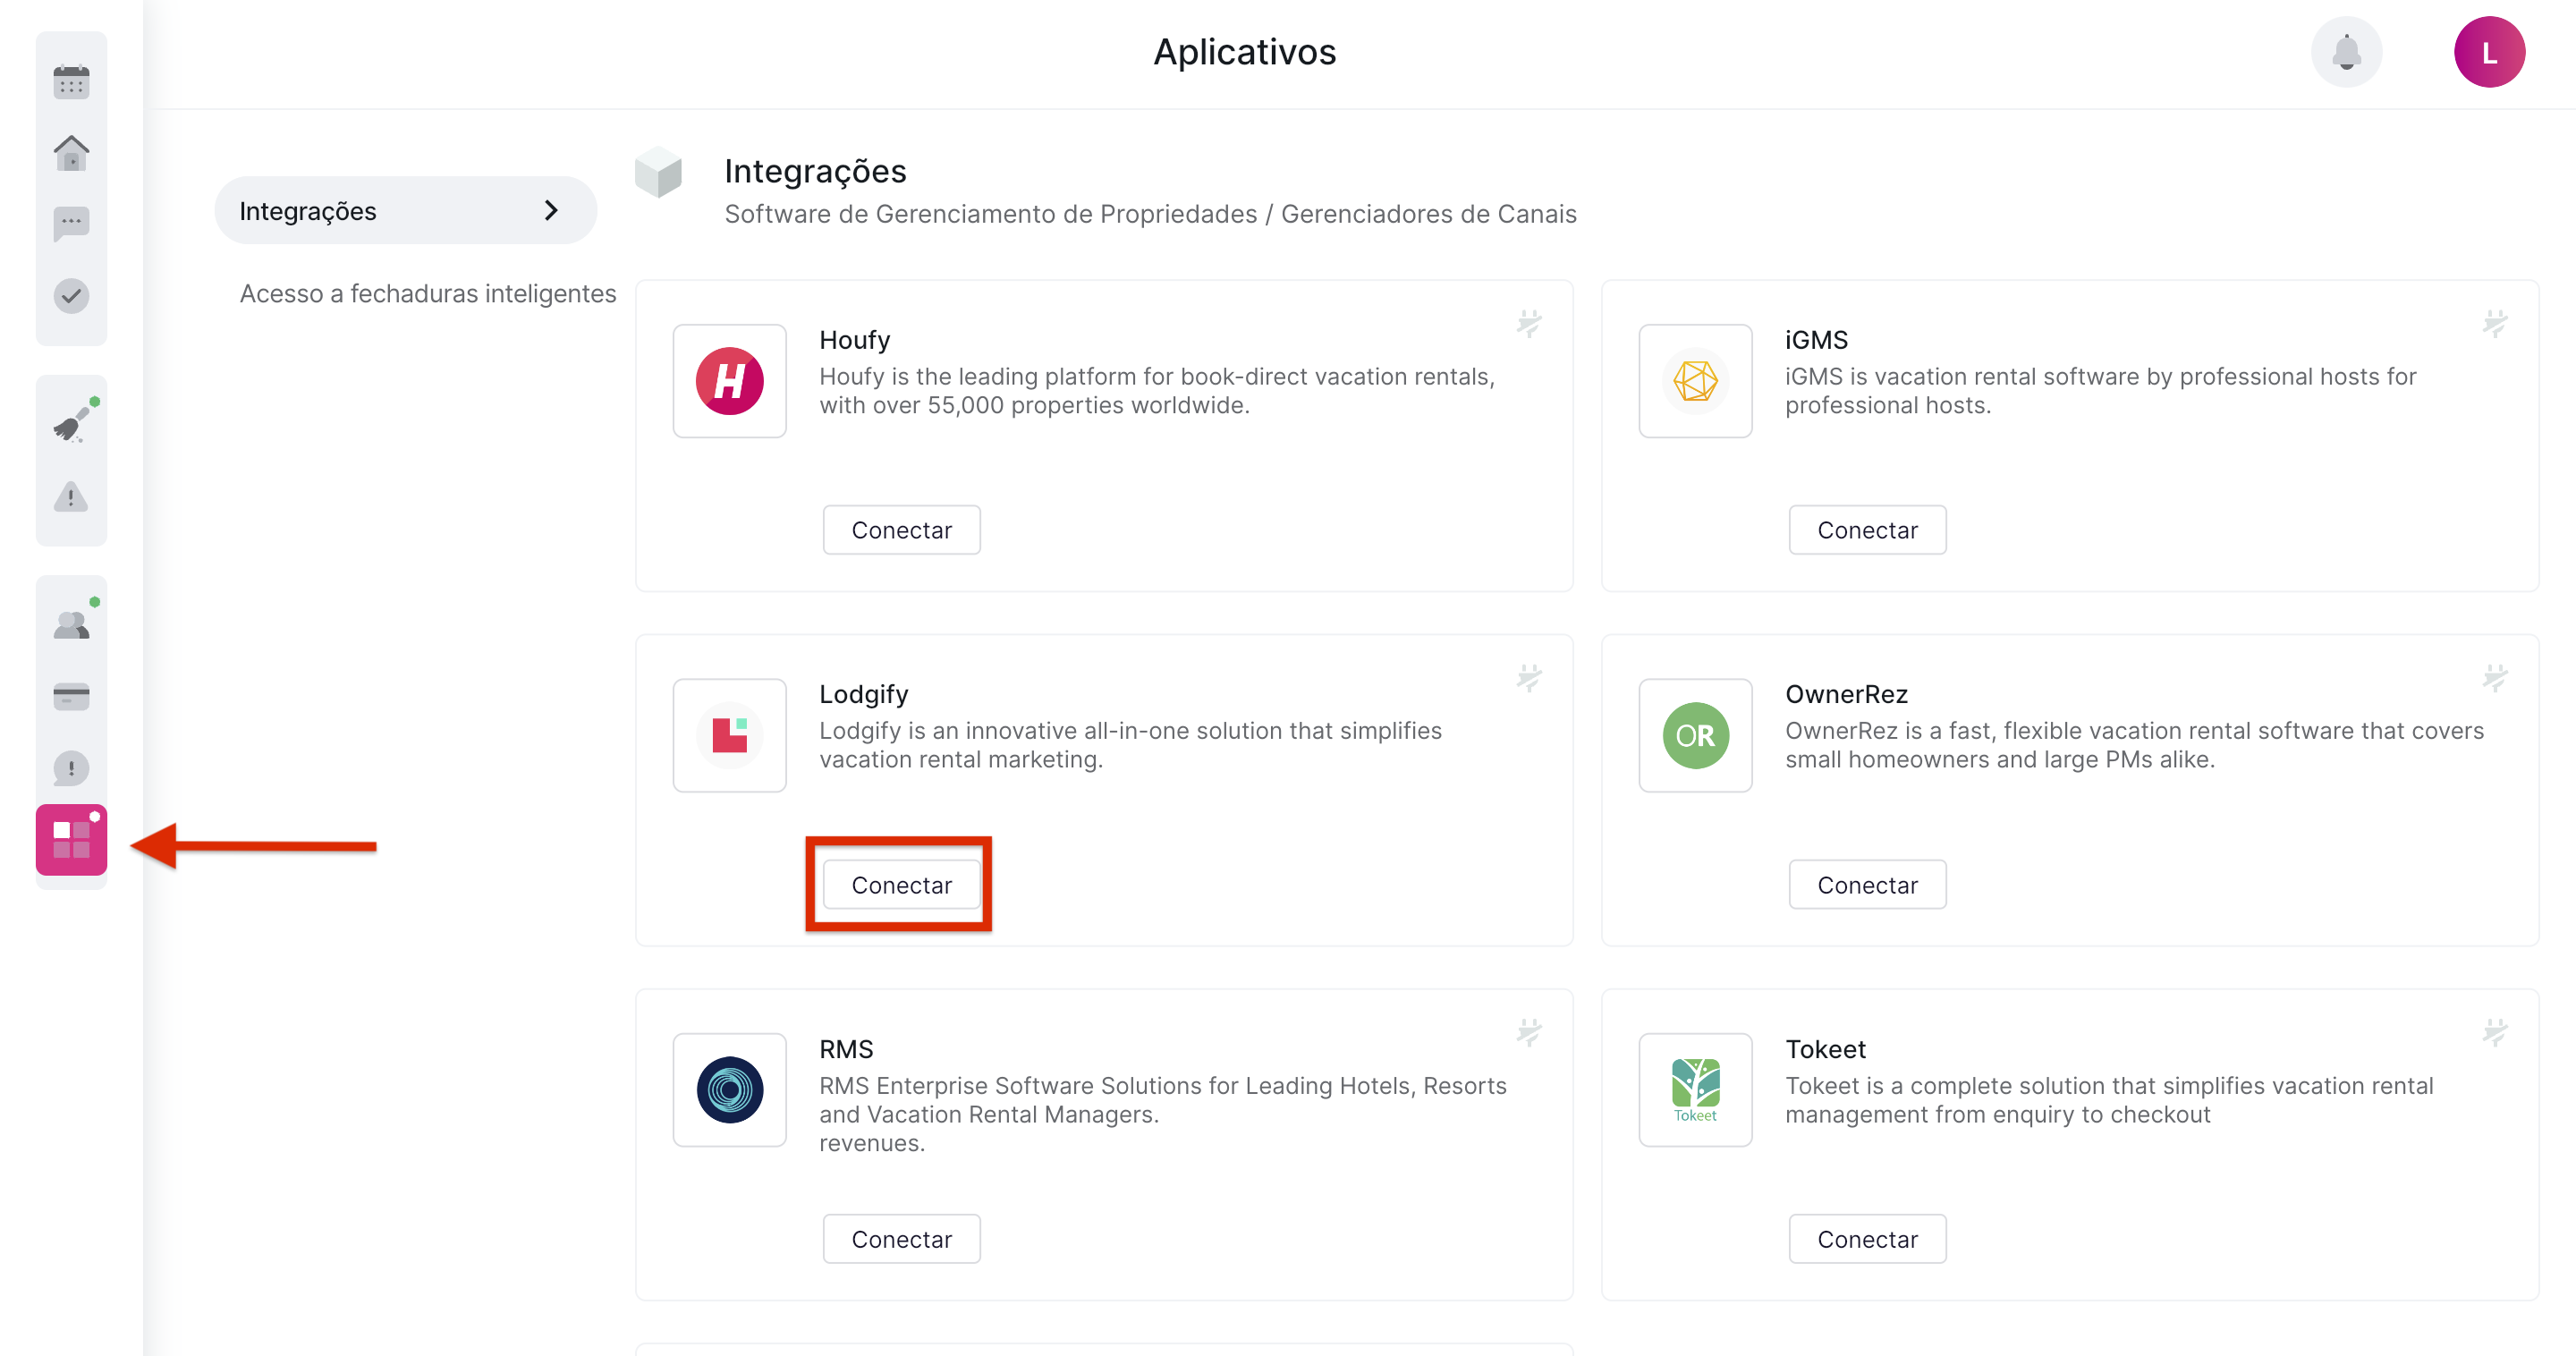This screenshot has height=1356, width=2576.
Task: Connect the Lodgify integration
Action: pos(901,885)
